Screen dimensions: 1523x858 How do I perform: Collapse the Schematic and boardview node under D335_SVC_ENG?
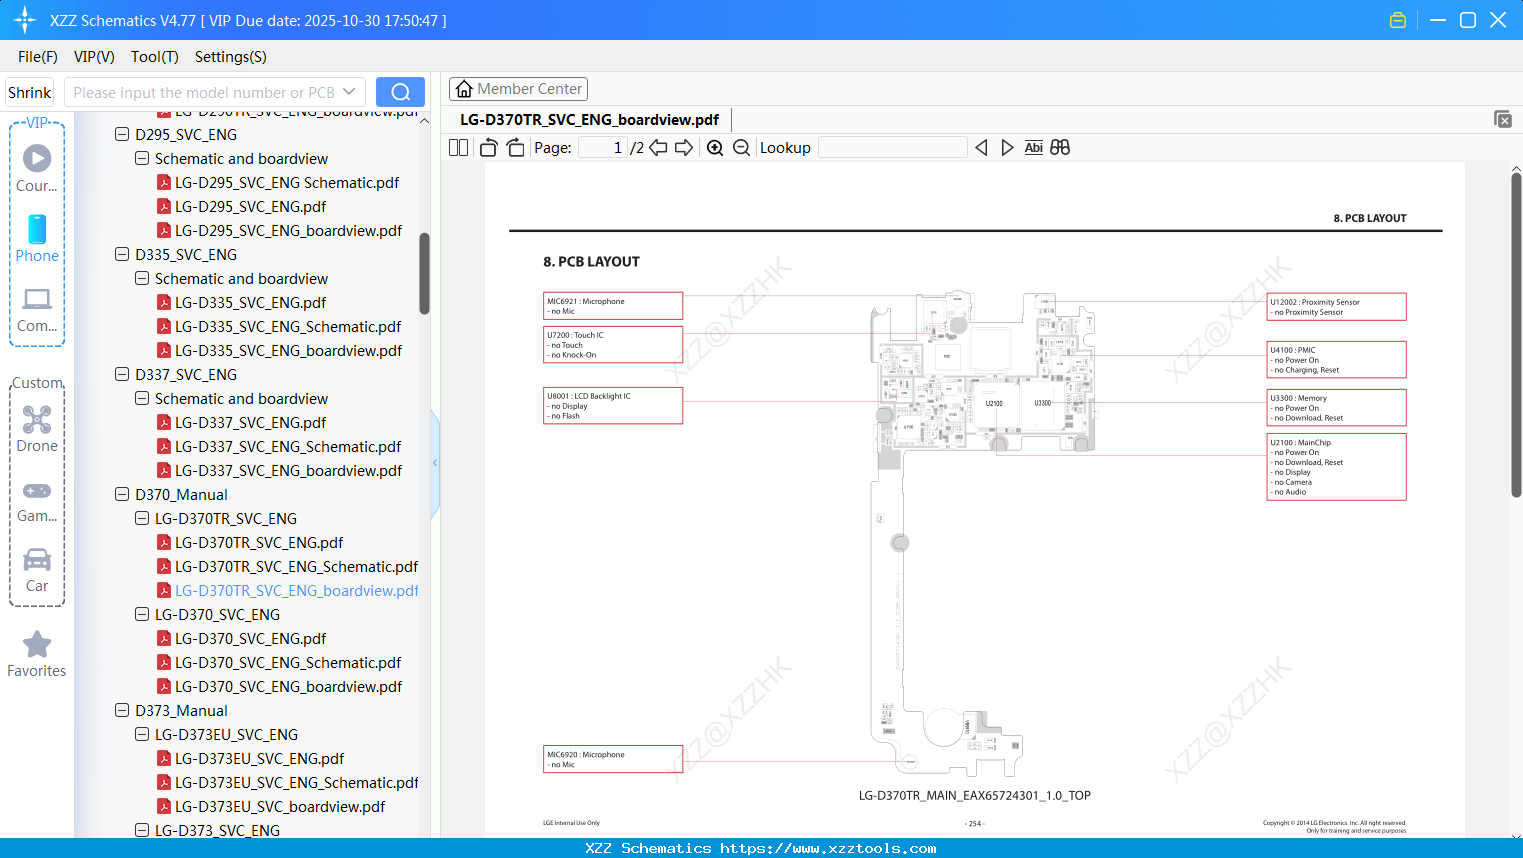[x=141, y=278]
